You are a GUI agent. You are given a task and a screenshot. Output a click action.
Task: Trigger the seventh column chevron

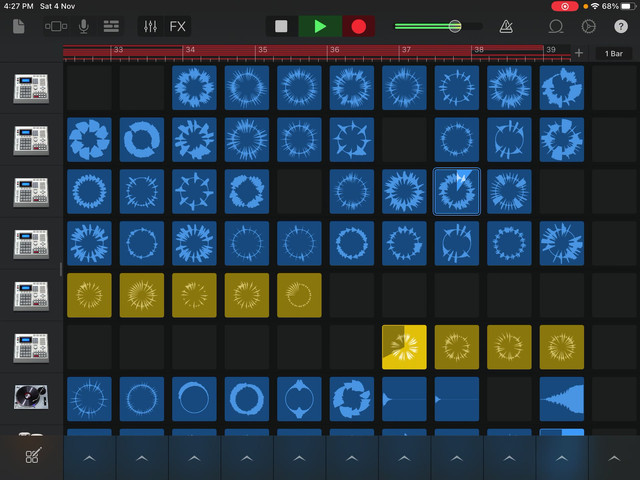point(404,458)
